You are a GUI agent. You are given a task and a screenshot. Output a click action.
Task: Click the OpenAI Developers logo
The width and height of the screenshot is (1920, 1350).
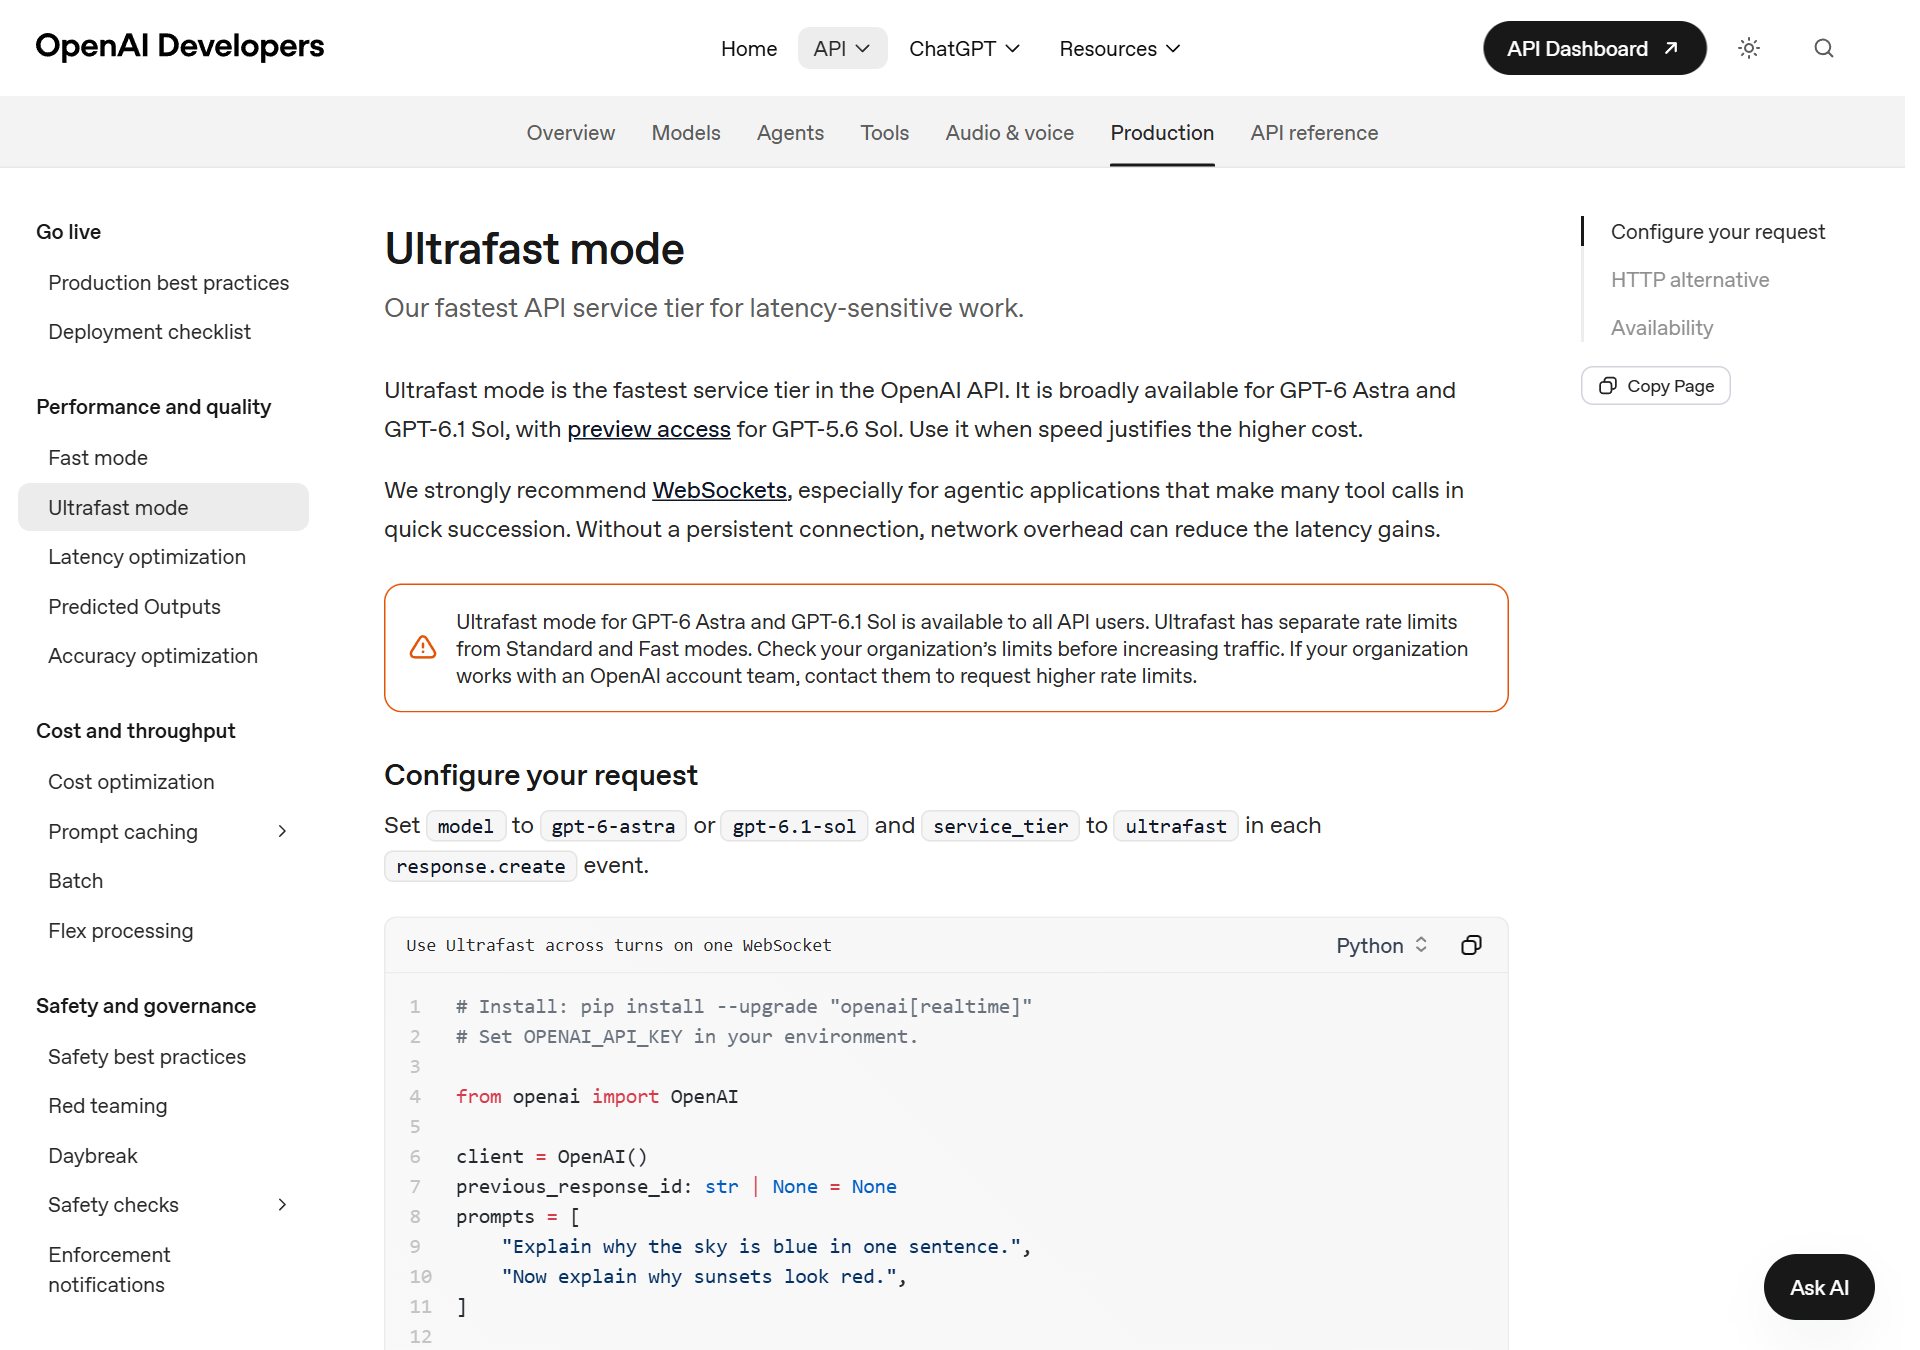(180, 46)
